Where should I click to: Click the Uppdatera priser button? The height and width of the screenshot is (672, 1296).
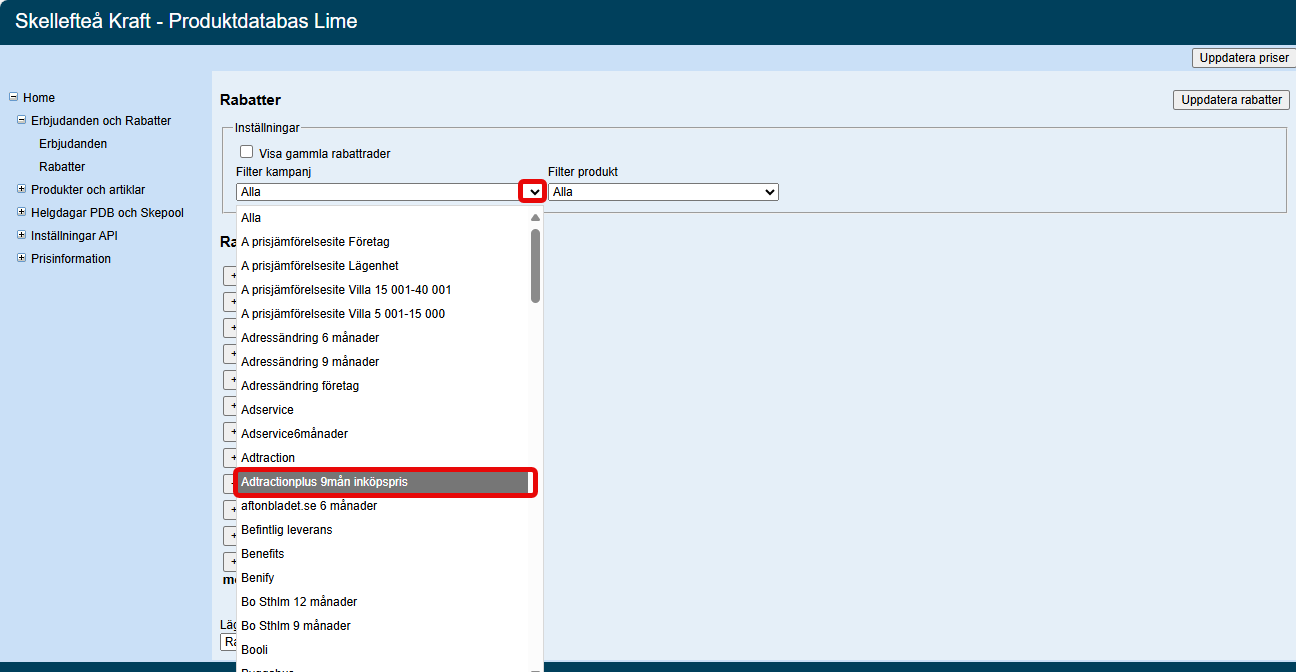pos(1243,58)
